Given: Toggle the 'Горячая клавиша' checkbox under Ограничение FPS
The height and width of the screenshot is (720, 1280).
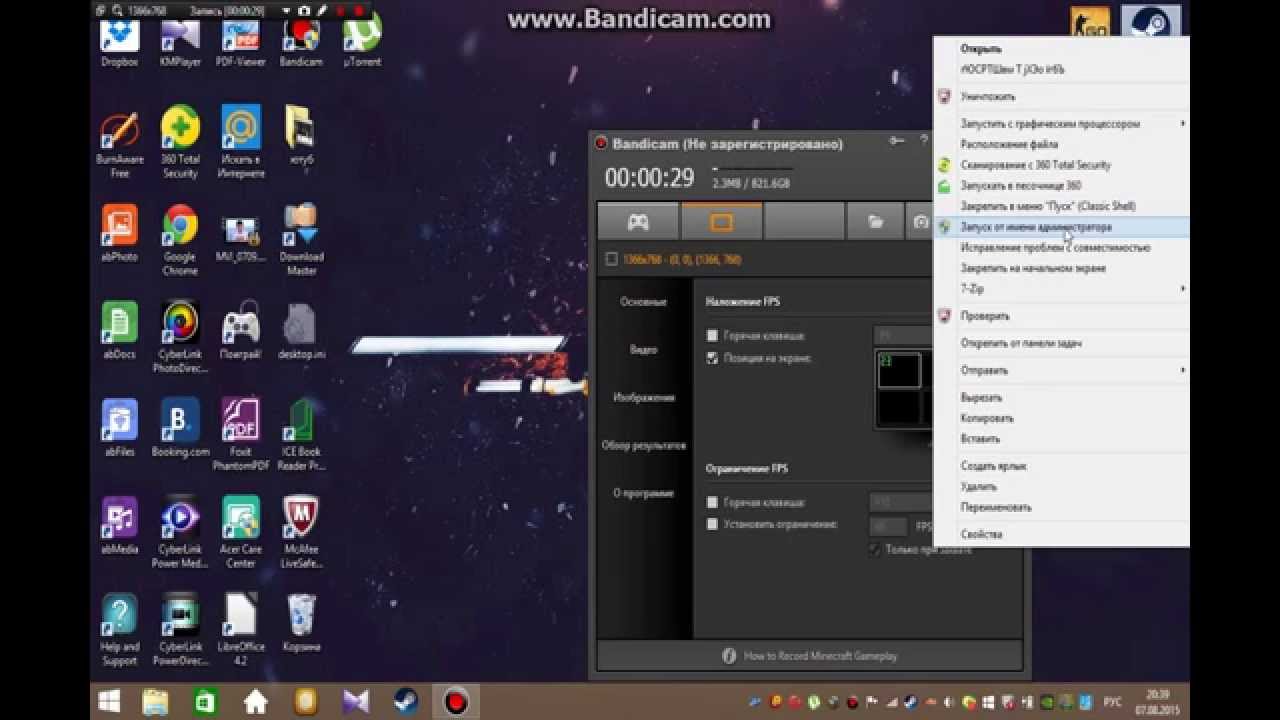Looking at the screenshot, I should click(712, 503).
